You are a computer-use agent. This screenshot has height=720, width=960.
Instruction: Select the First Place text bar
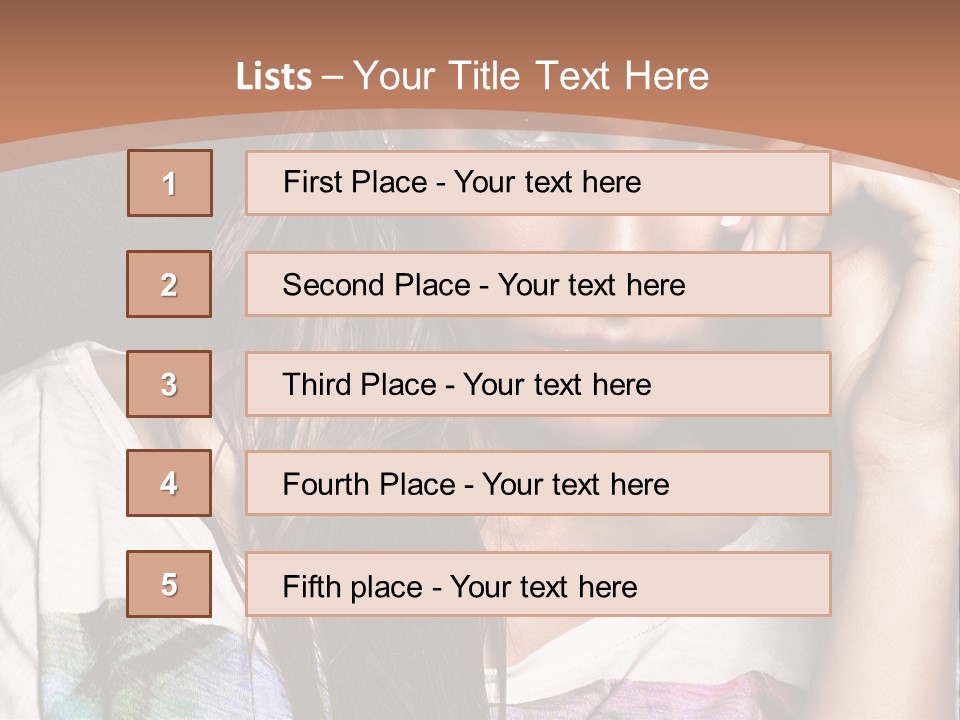click(538, 183)
